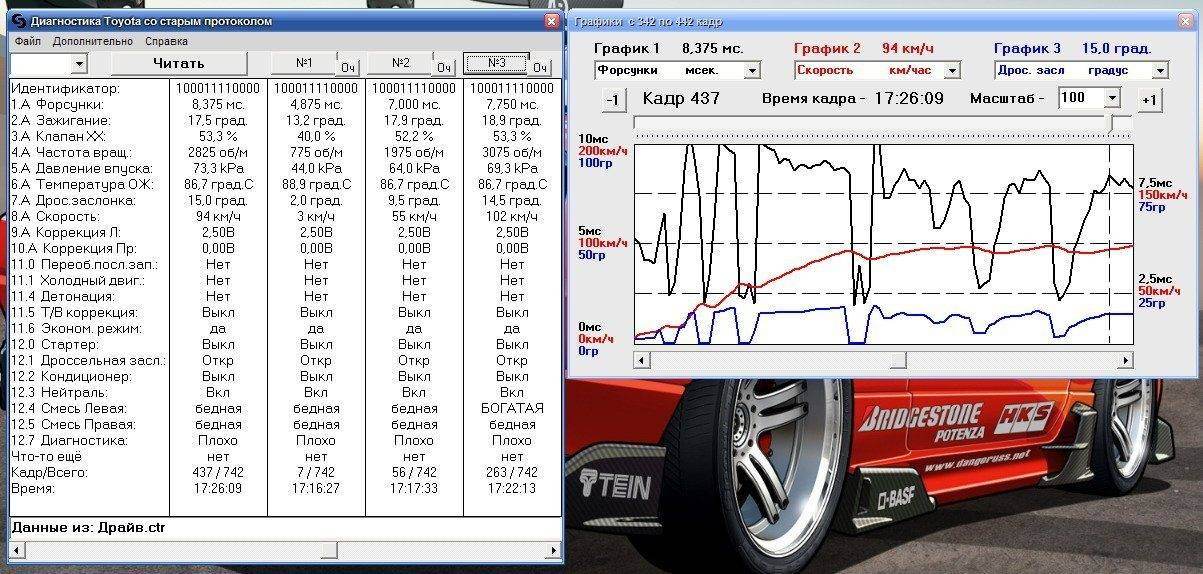Viewport: 1203px width, 574px height.
Task: Click the Читать button
Action: coord(179,63)
